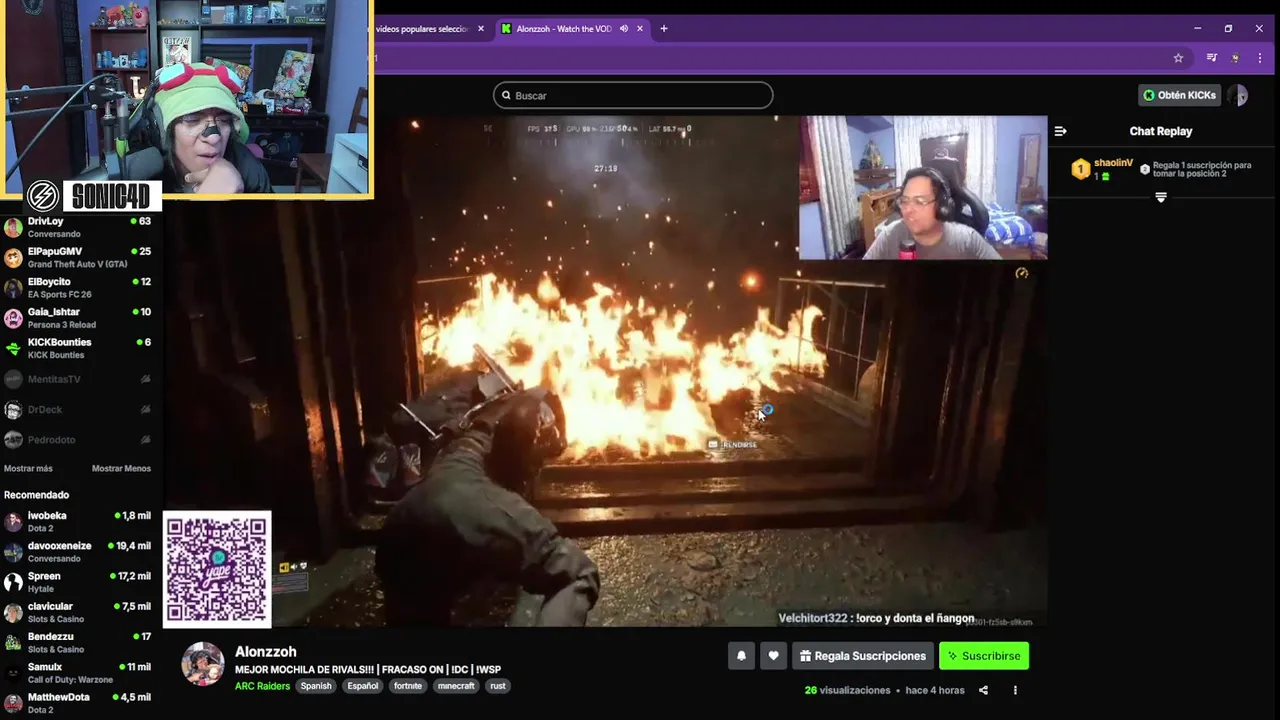Close the Alonzzoh VOD tab

tap(640, 28)
